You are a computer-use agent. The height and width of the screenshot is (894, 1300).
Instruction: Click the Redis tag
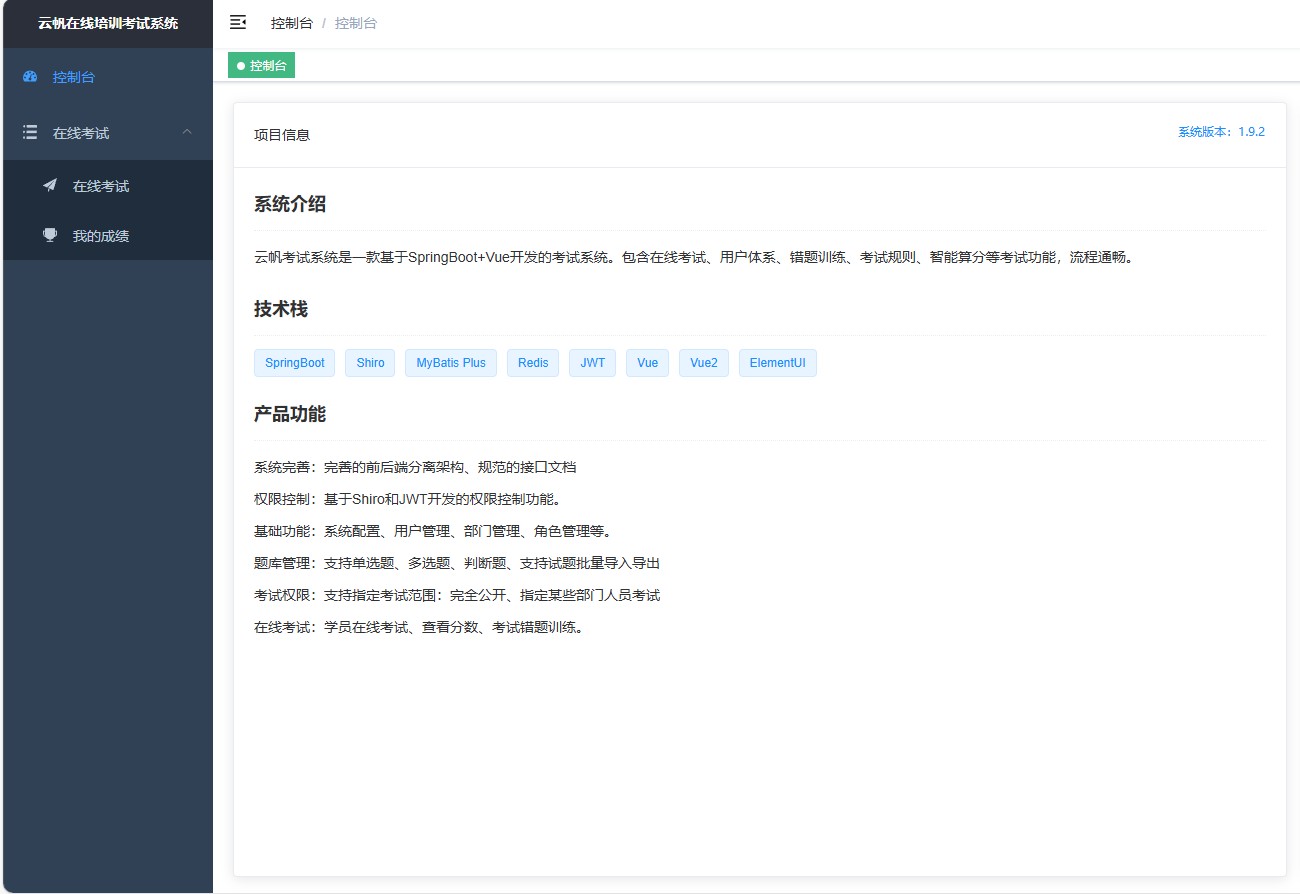533,363
